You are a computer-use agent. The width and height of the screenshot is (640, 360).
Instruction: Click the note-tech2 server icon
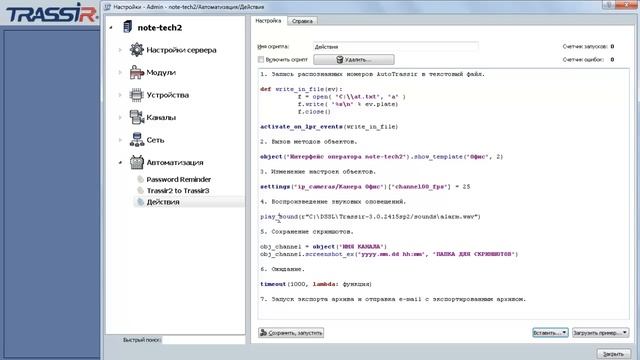point(127,27)
